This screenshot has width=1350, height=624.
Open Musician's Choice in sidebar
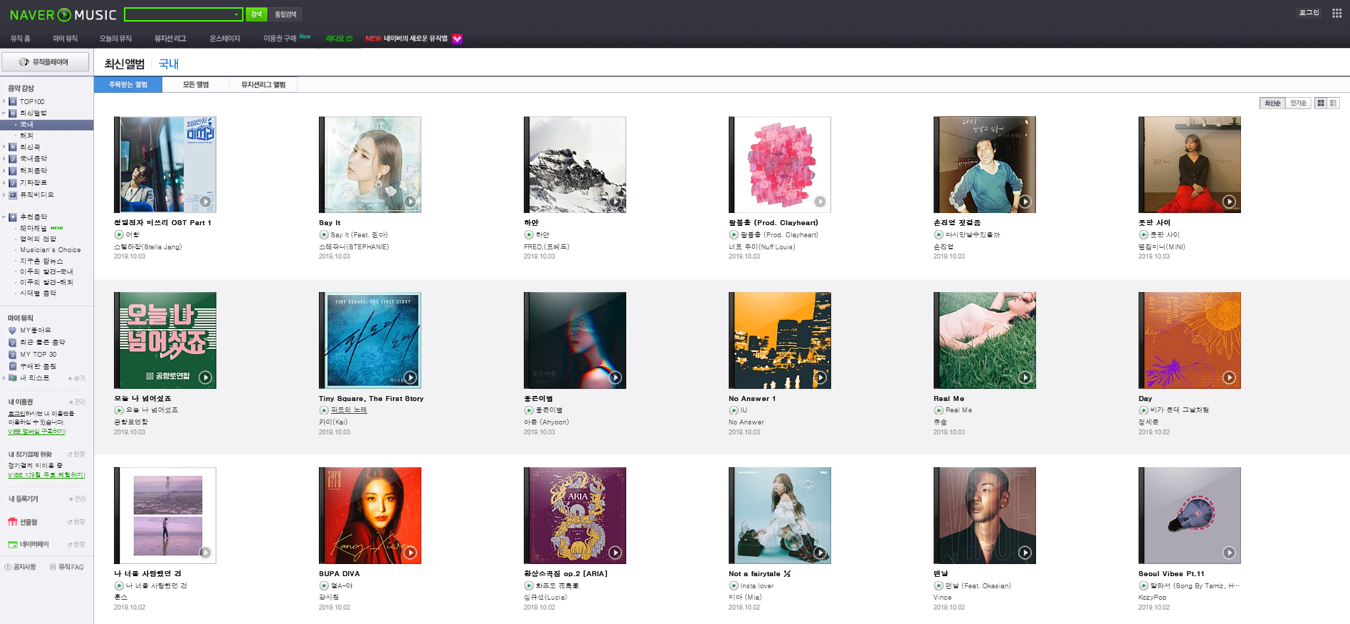click(50, 250)
